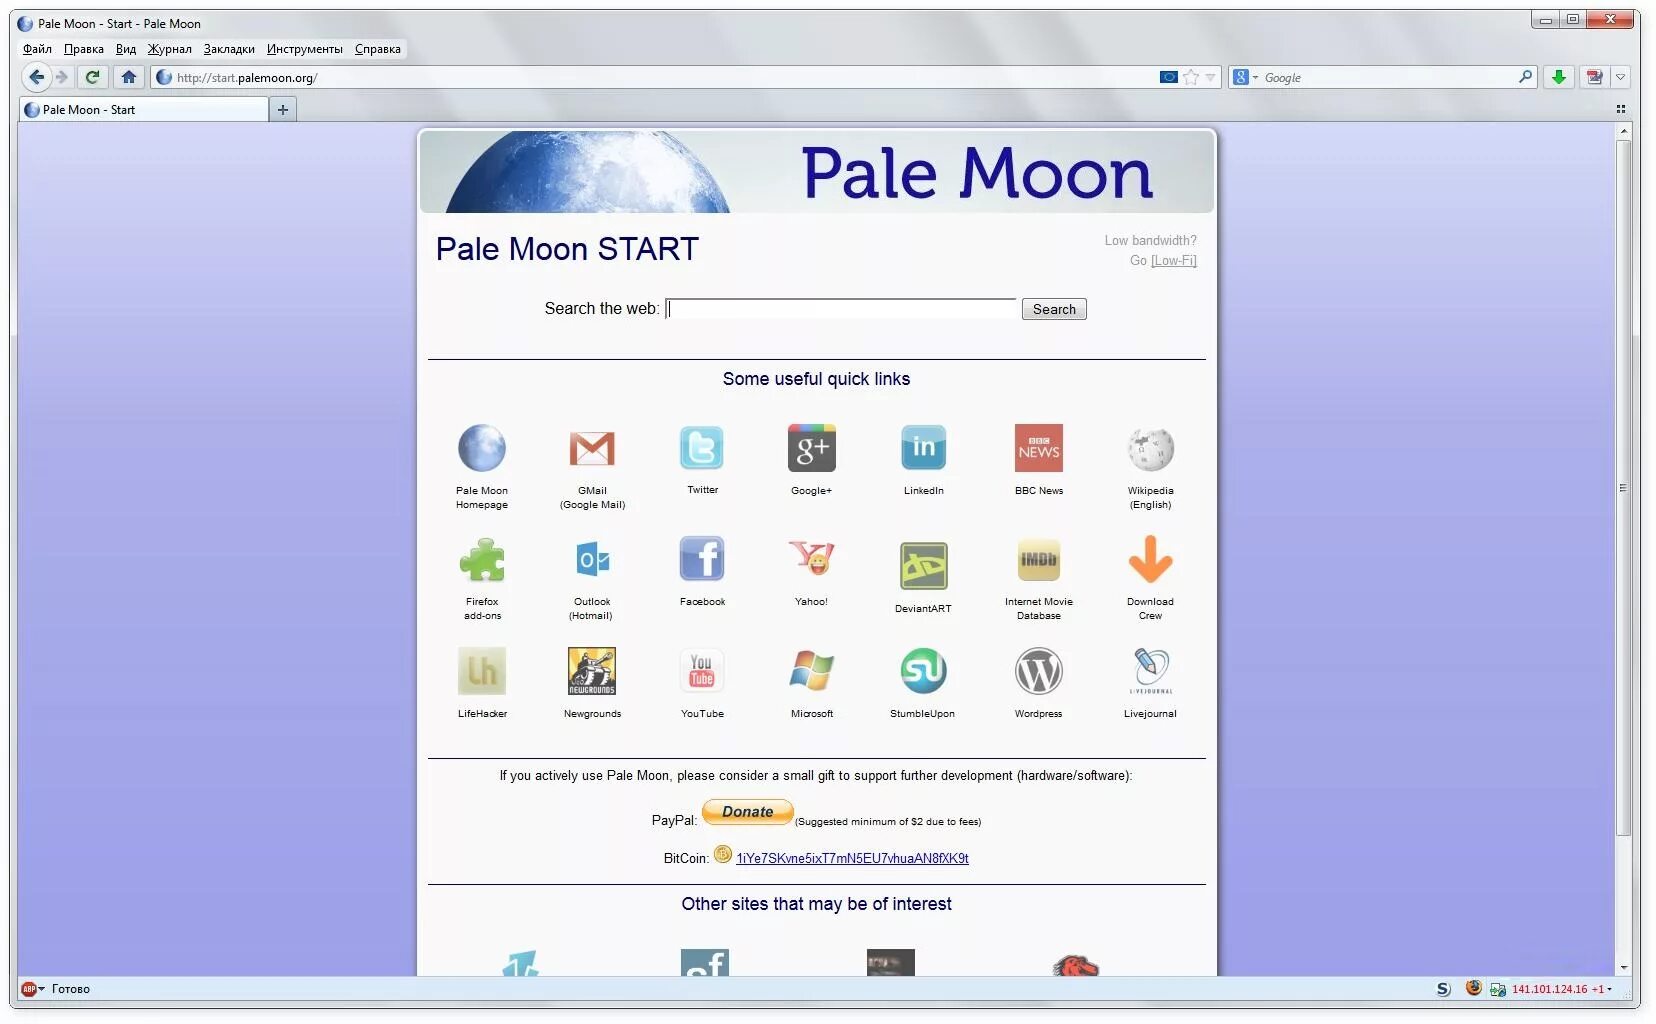The height and width of the screenshot is (1024, 1656).
Task: Open the Livejournal quick link icon
Action: pos(1150,671)
